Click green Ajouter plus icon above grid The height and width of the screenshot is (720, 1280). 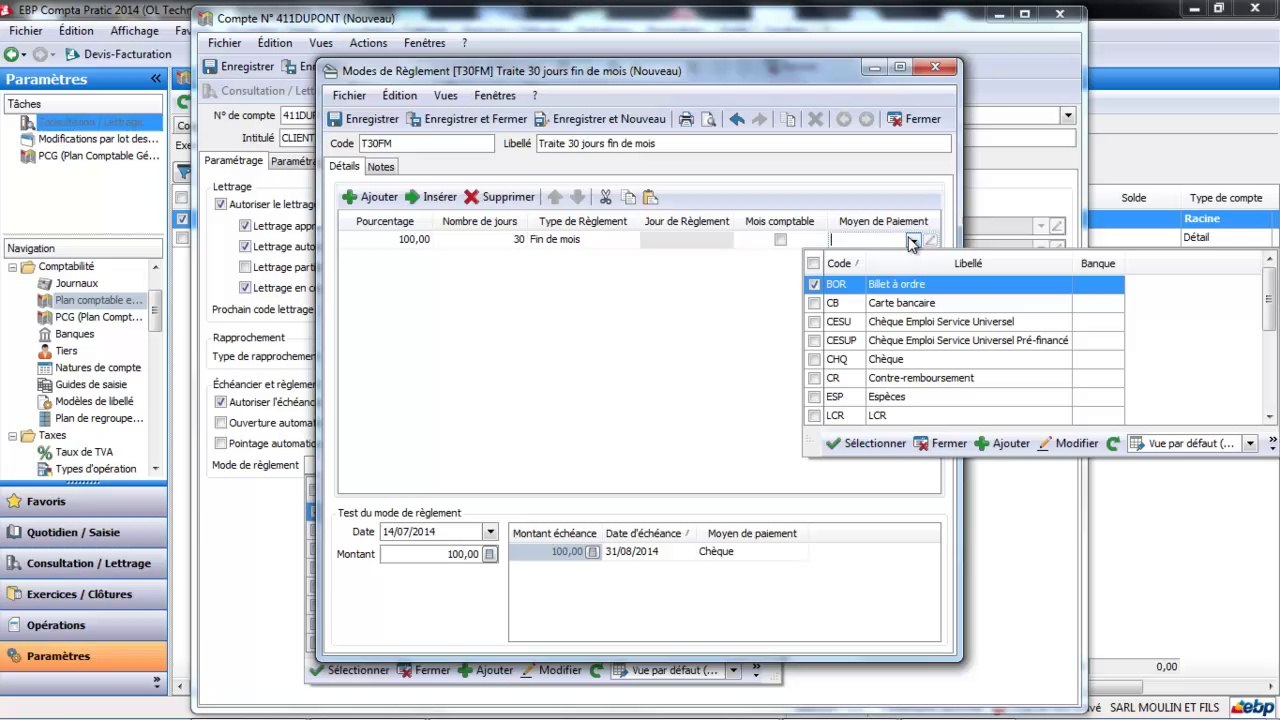pyautogui.click(x=349, y=197)
